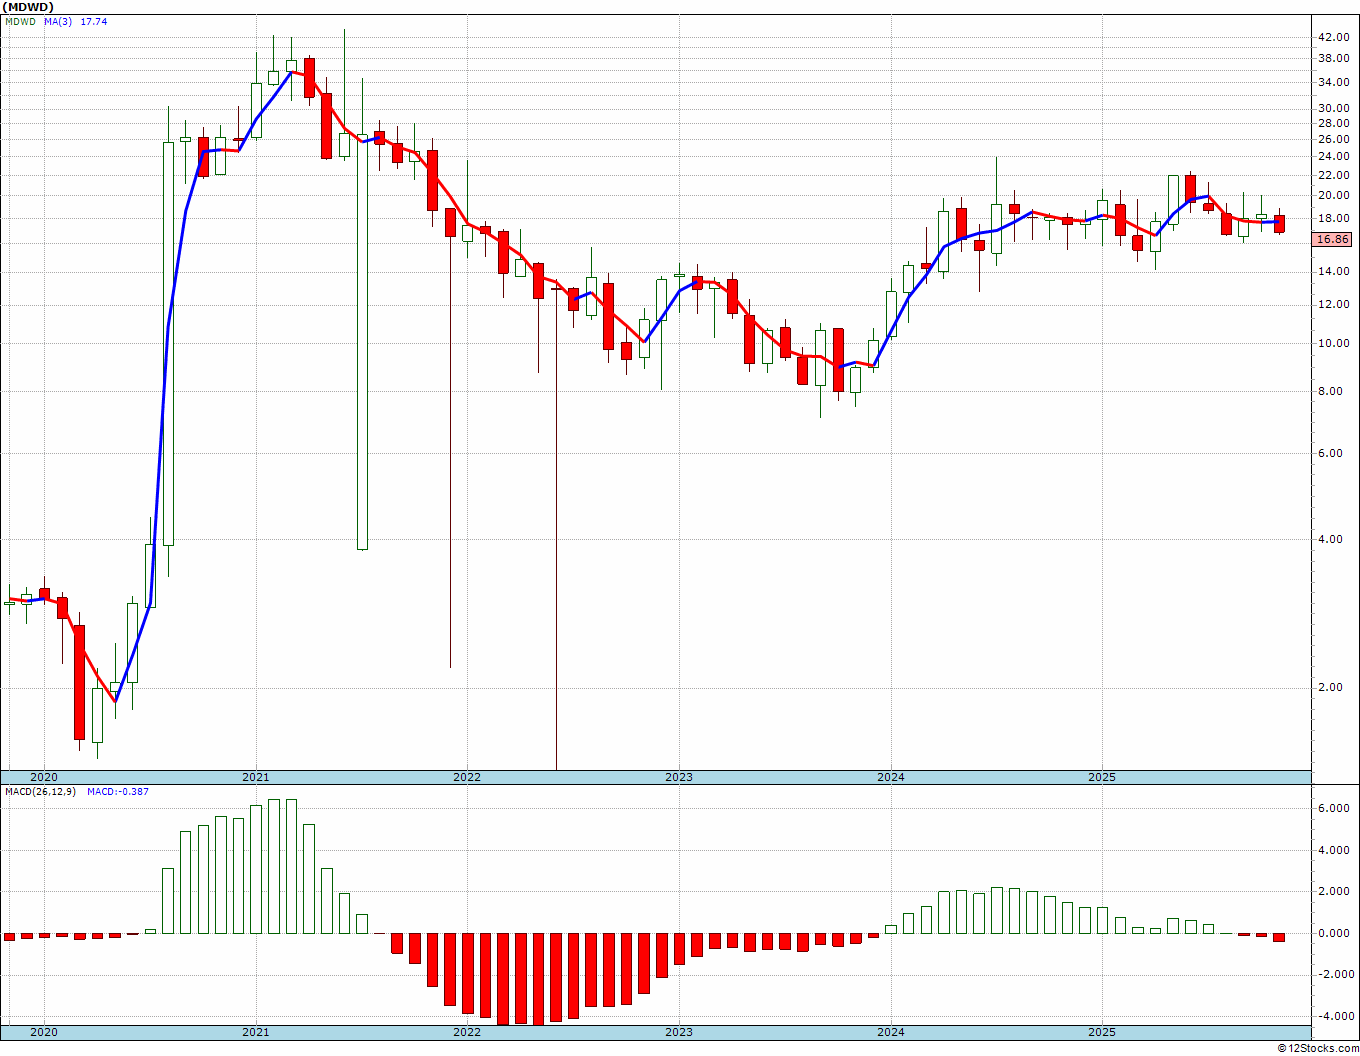The image size is (1360, 1056).
Task: Select the 4.000 MACD axis label
Action: point(1336,851)
